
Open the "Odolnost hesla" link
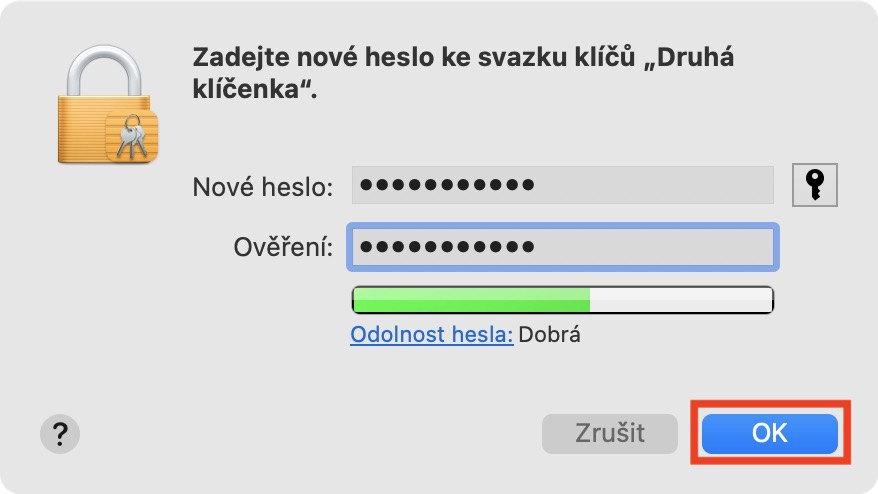[431, 334]
